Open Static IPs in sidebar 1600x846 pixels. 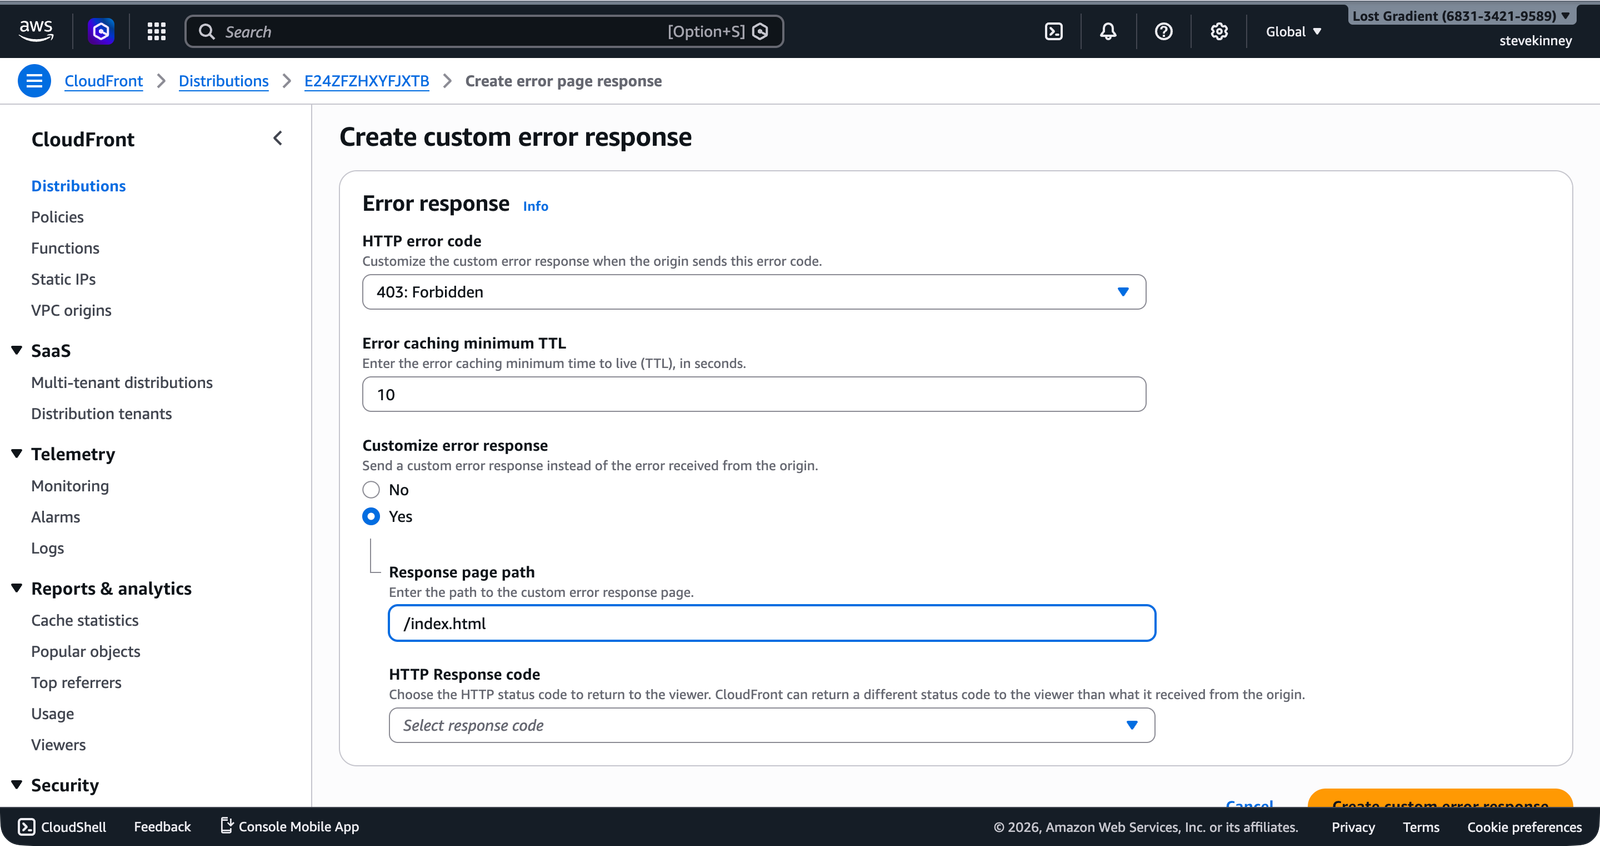pos(63,279)
